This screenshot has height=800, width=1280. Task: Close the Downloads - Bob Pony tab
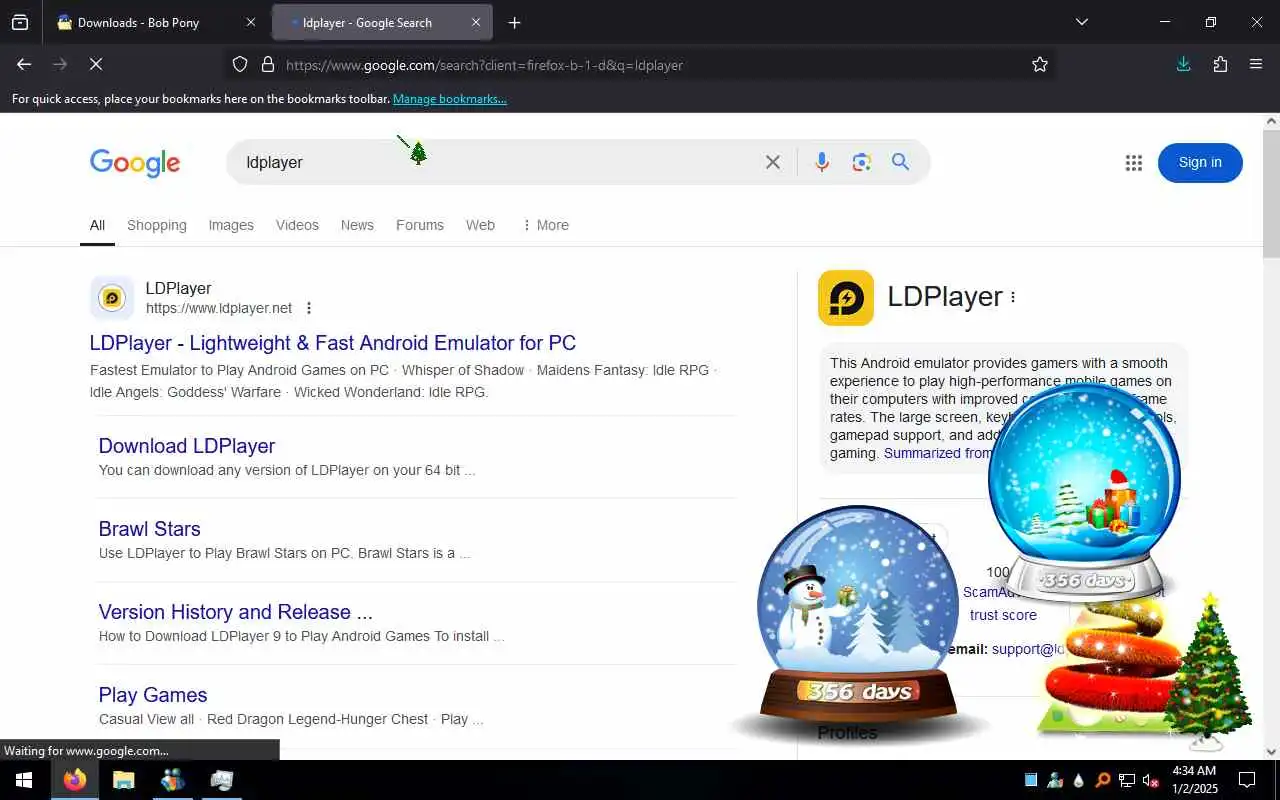[250, 22]
